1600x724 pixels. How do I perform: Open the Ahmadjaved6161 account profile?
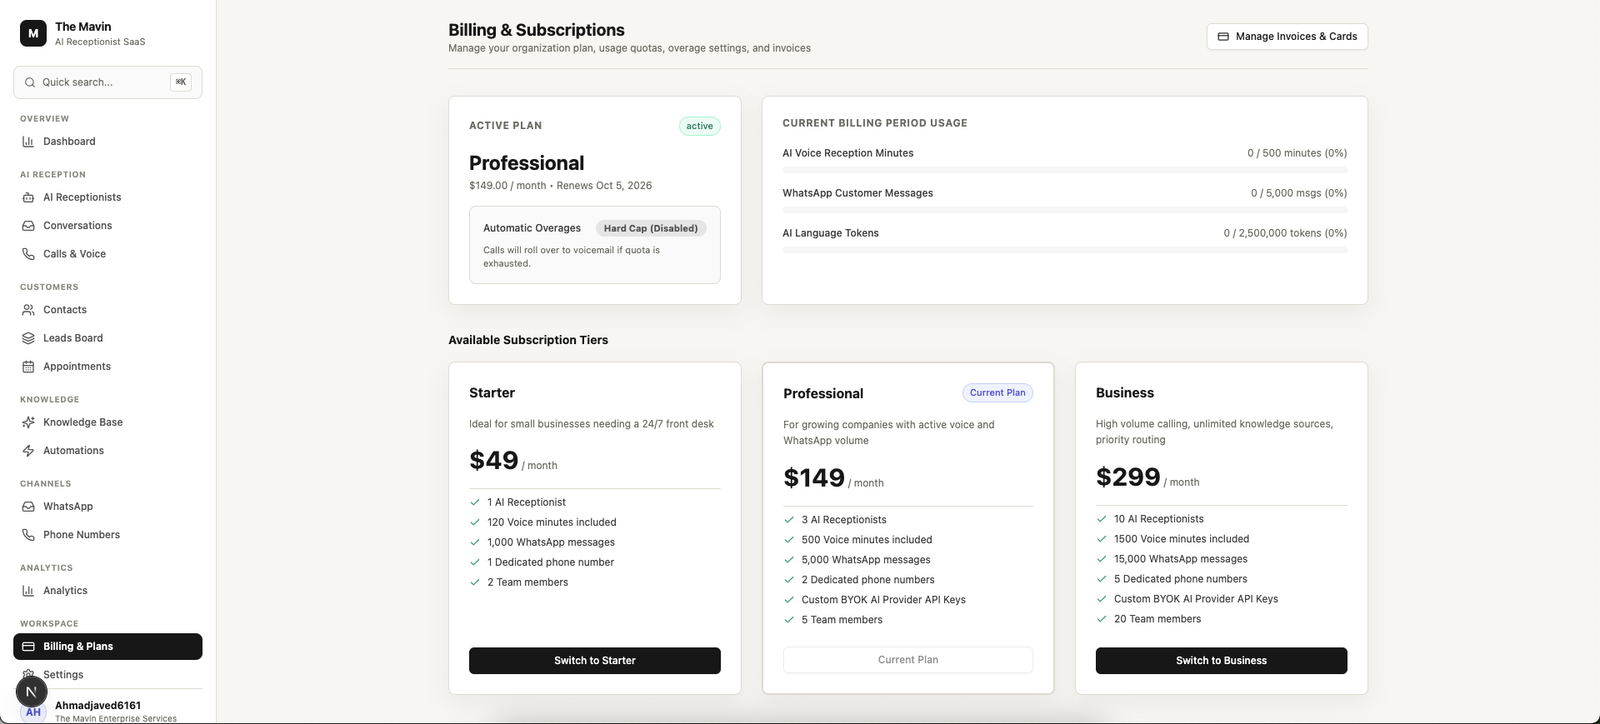pyautogui.click(x=108, y=710)
